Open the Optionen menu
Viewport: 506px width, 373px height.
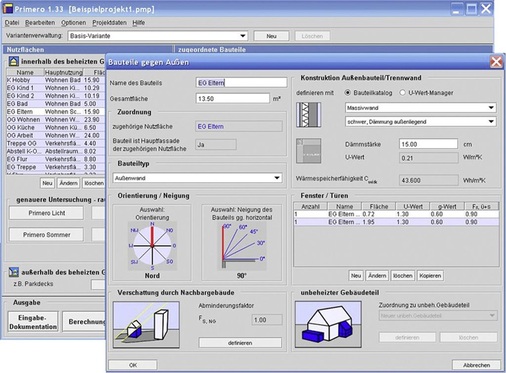[74, 23]
